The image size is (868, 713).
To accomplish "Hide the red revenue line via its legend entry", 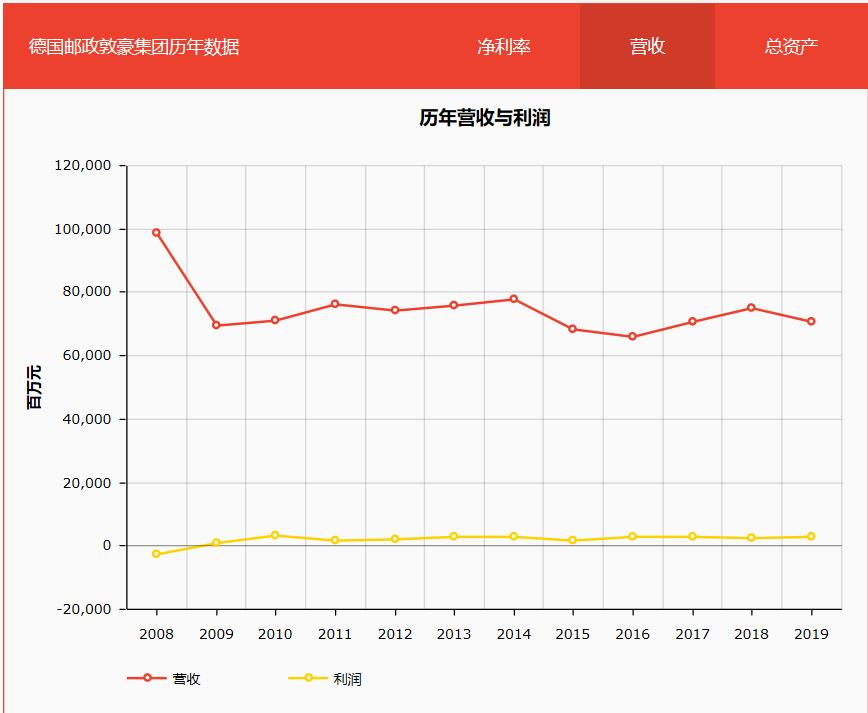I will (x=166, y=677).
